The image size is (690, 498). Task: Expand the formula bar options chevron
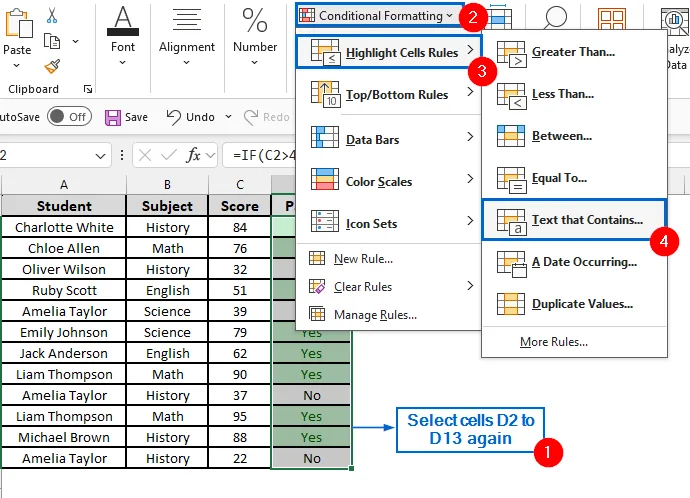[x=210, y=155]
